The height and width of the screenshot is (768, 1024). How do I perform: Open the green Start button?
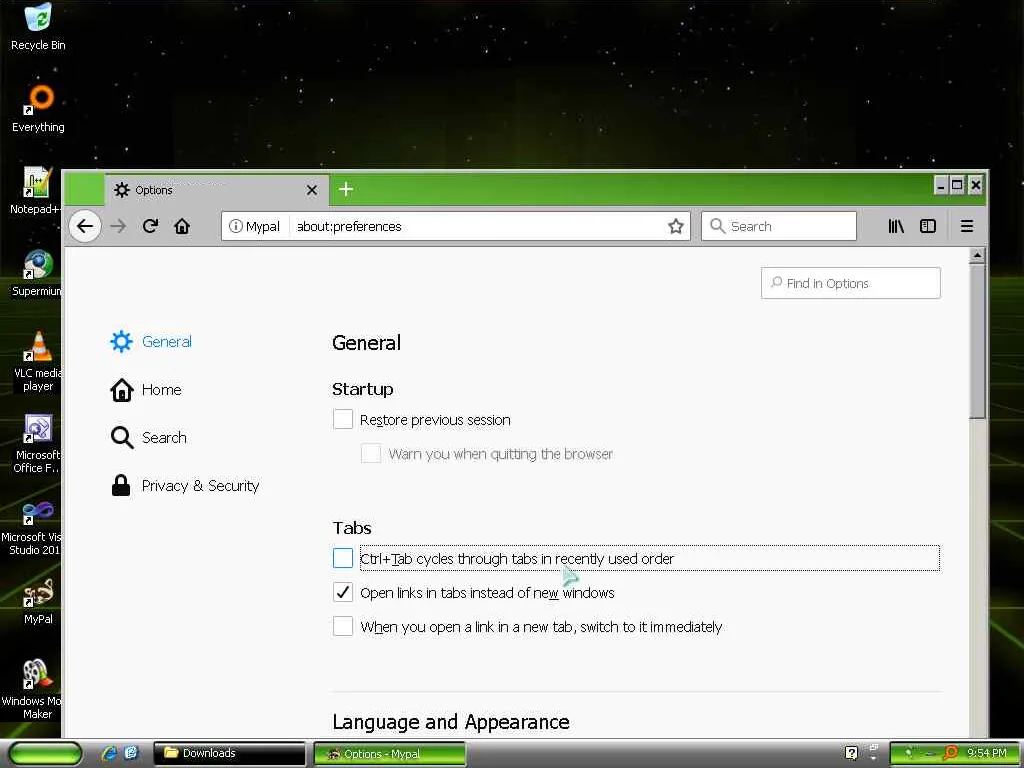click(x=44, y=753)
